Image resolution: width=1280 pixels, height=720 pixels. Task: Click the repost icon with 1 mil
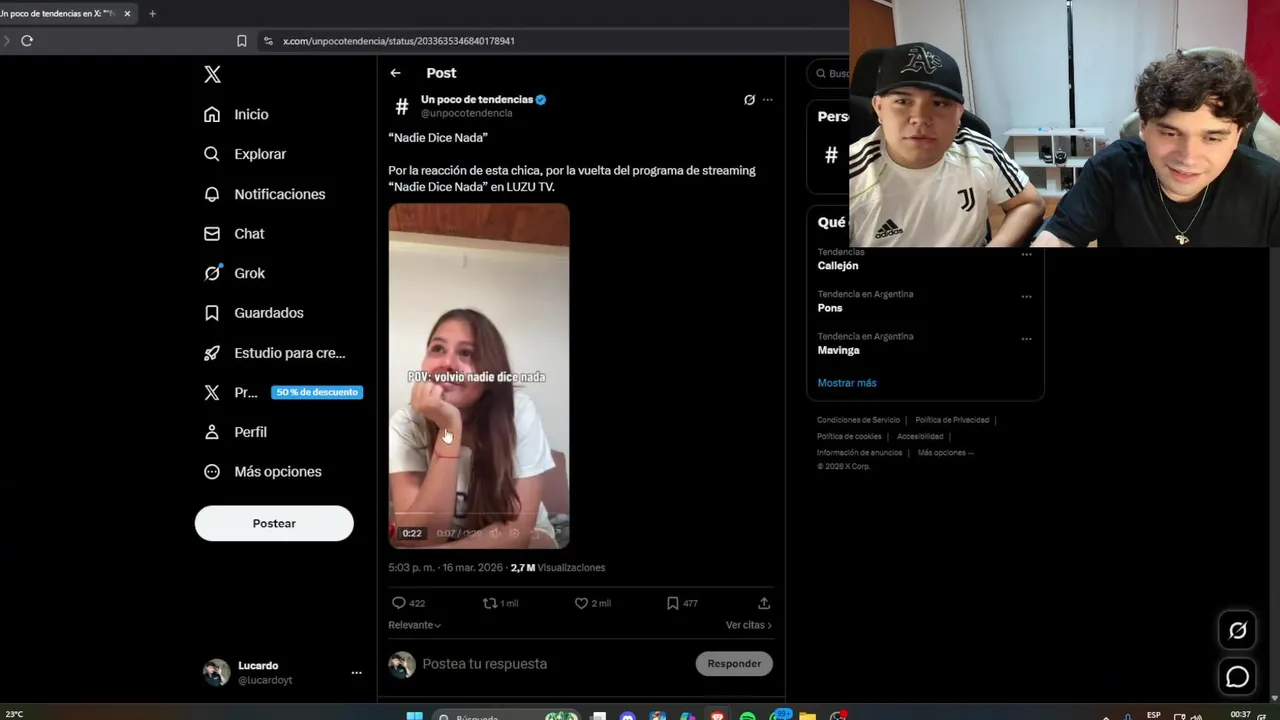(490, 603)
